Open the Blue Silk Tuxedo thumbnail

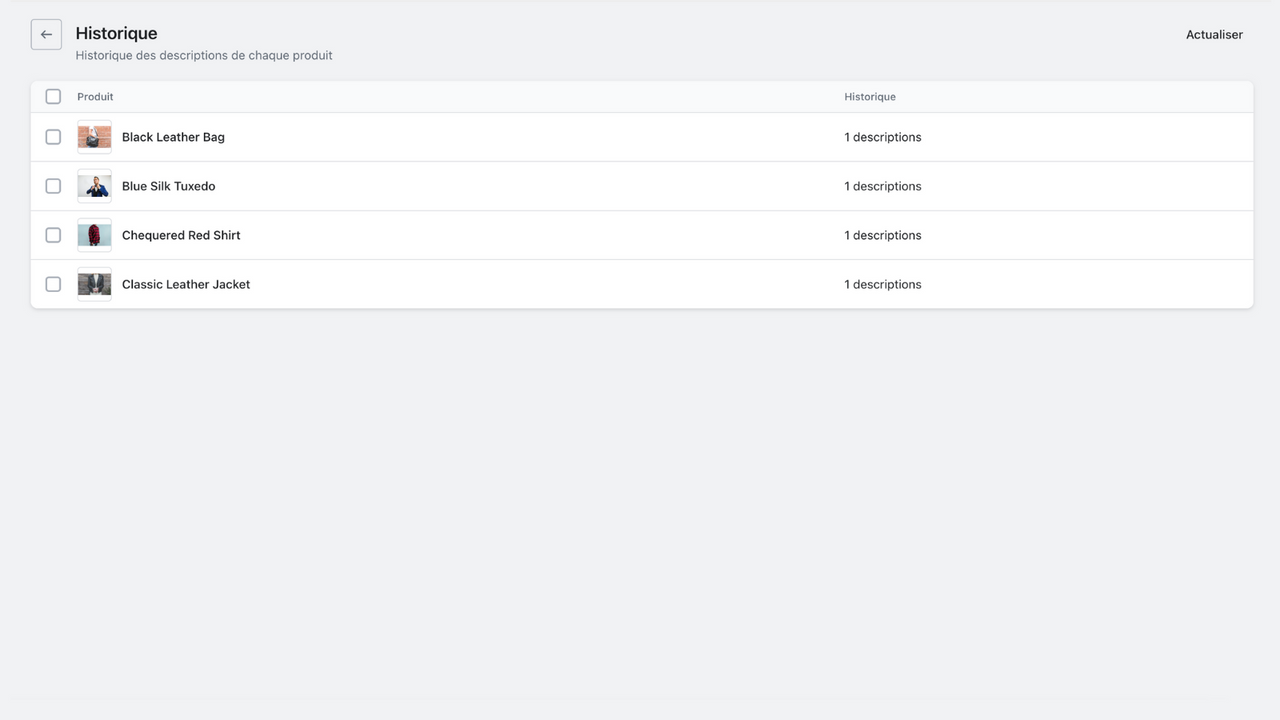(x=94, y=186)
